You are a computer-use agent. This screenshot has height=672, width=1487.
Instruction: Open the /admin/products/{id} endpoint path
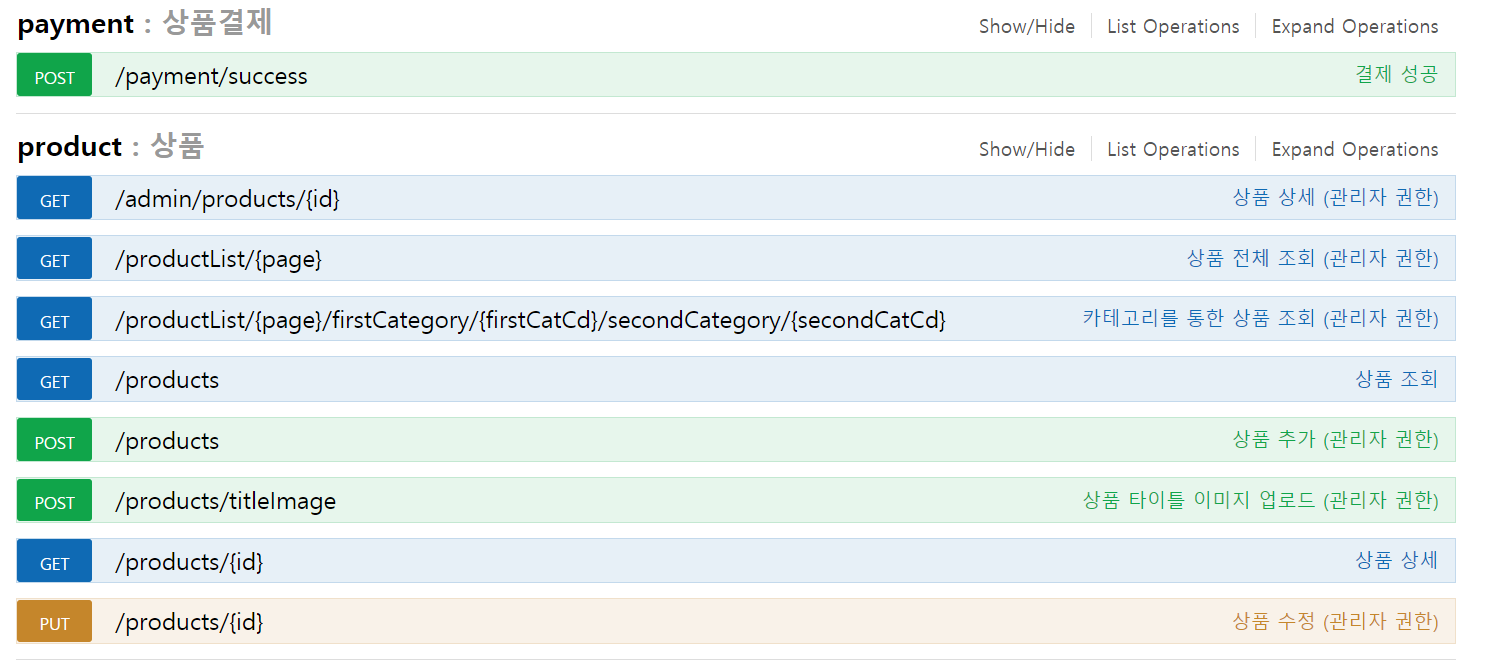point(228,199)
